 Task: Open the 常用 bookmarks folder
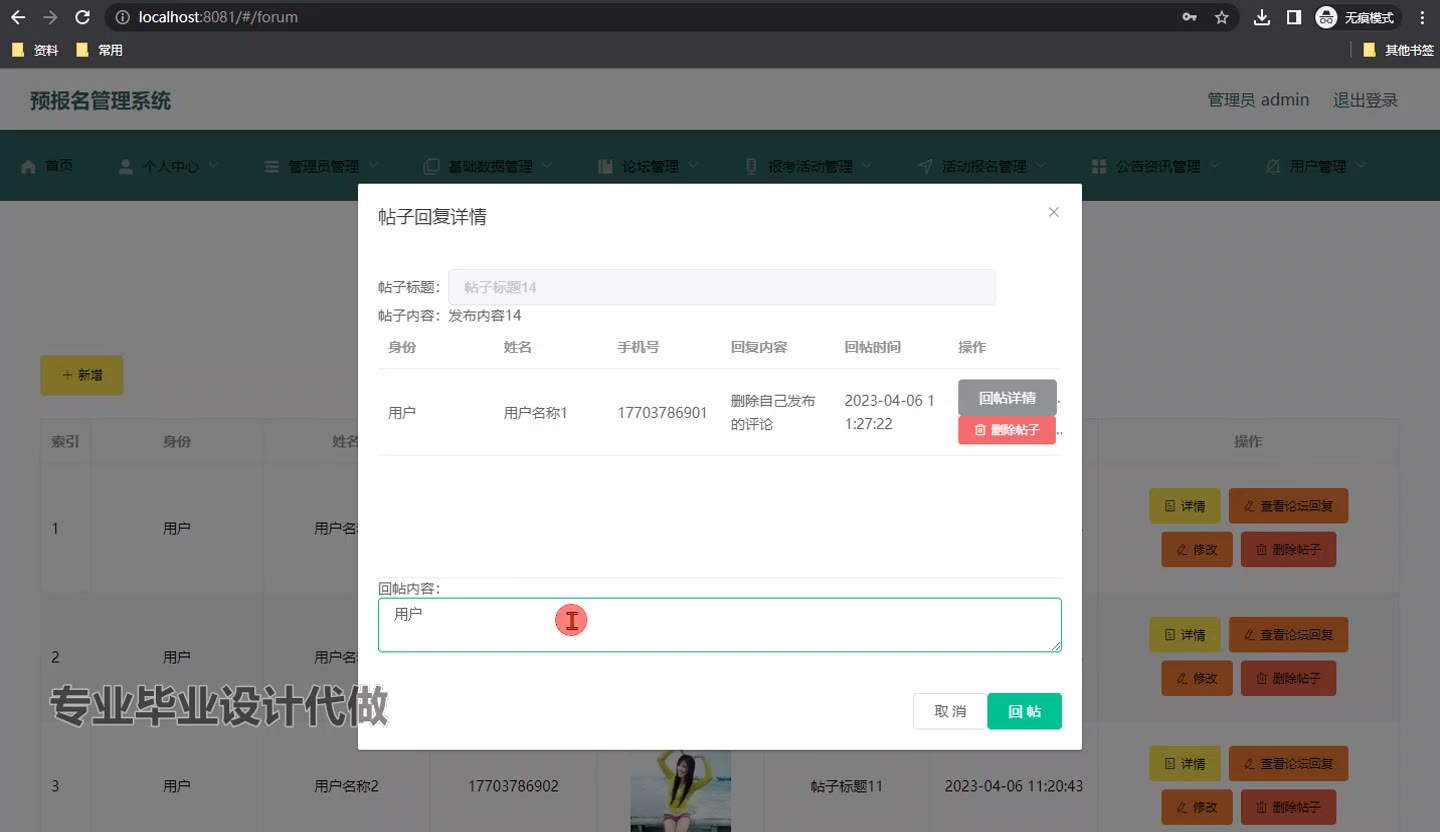[x=99, y=50]
